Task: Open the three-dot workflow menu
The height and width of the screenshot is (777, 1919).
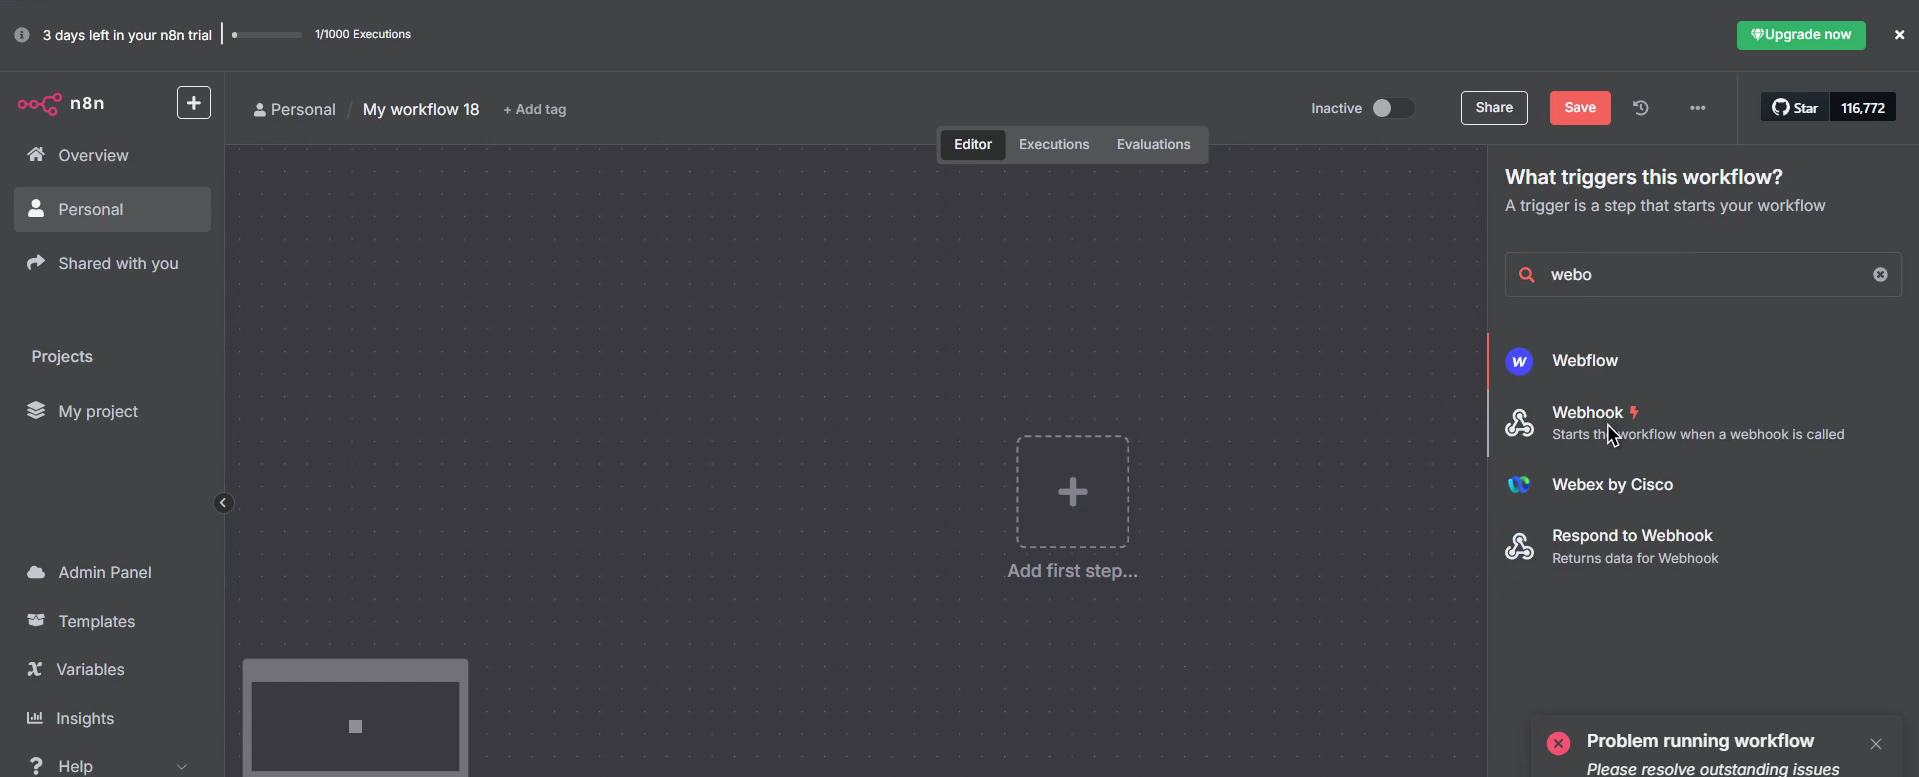Action: point(1697,108)
